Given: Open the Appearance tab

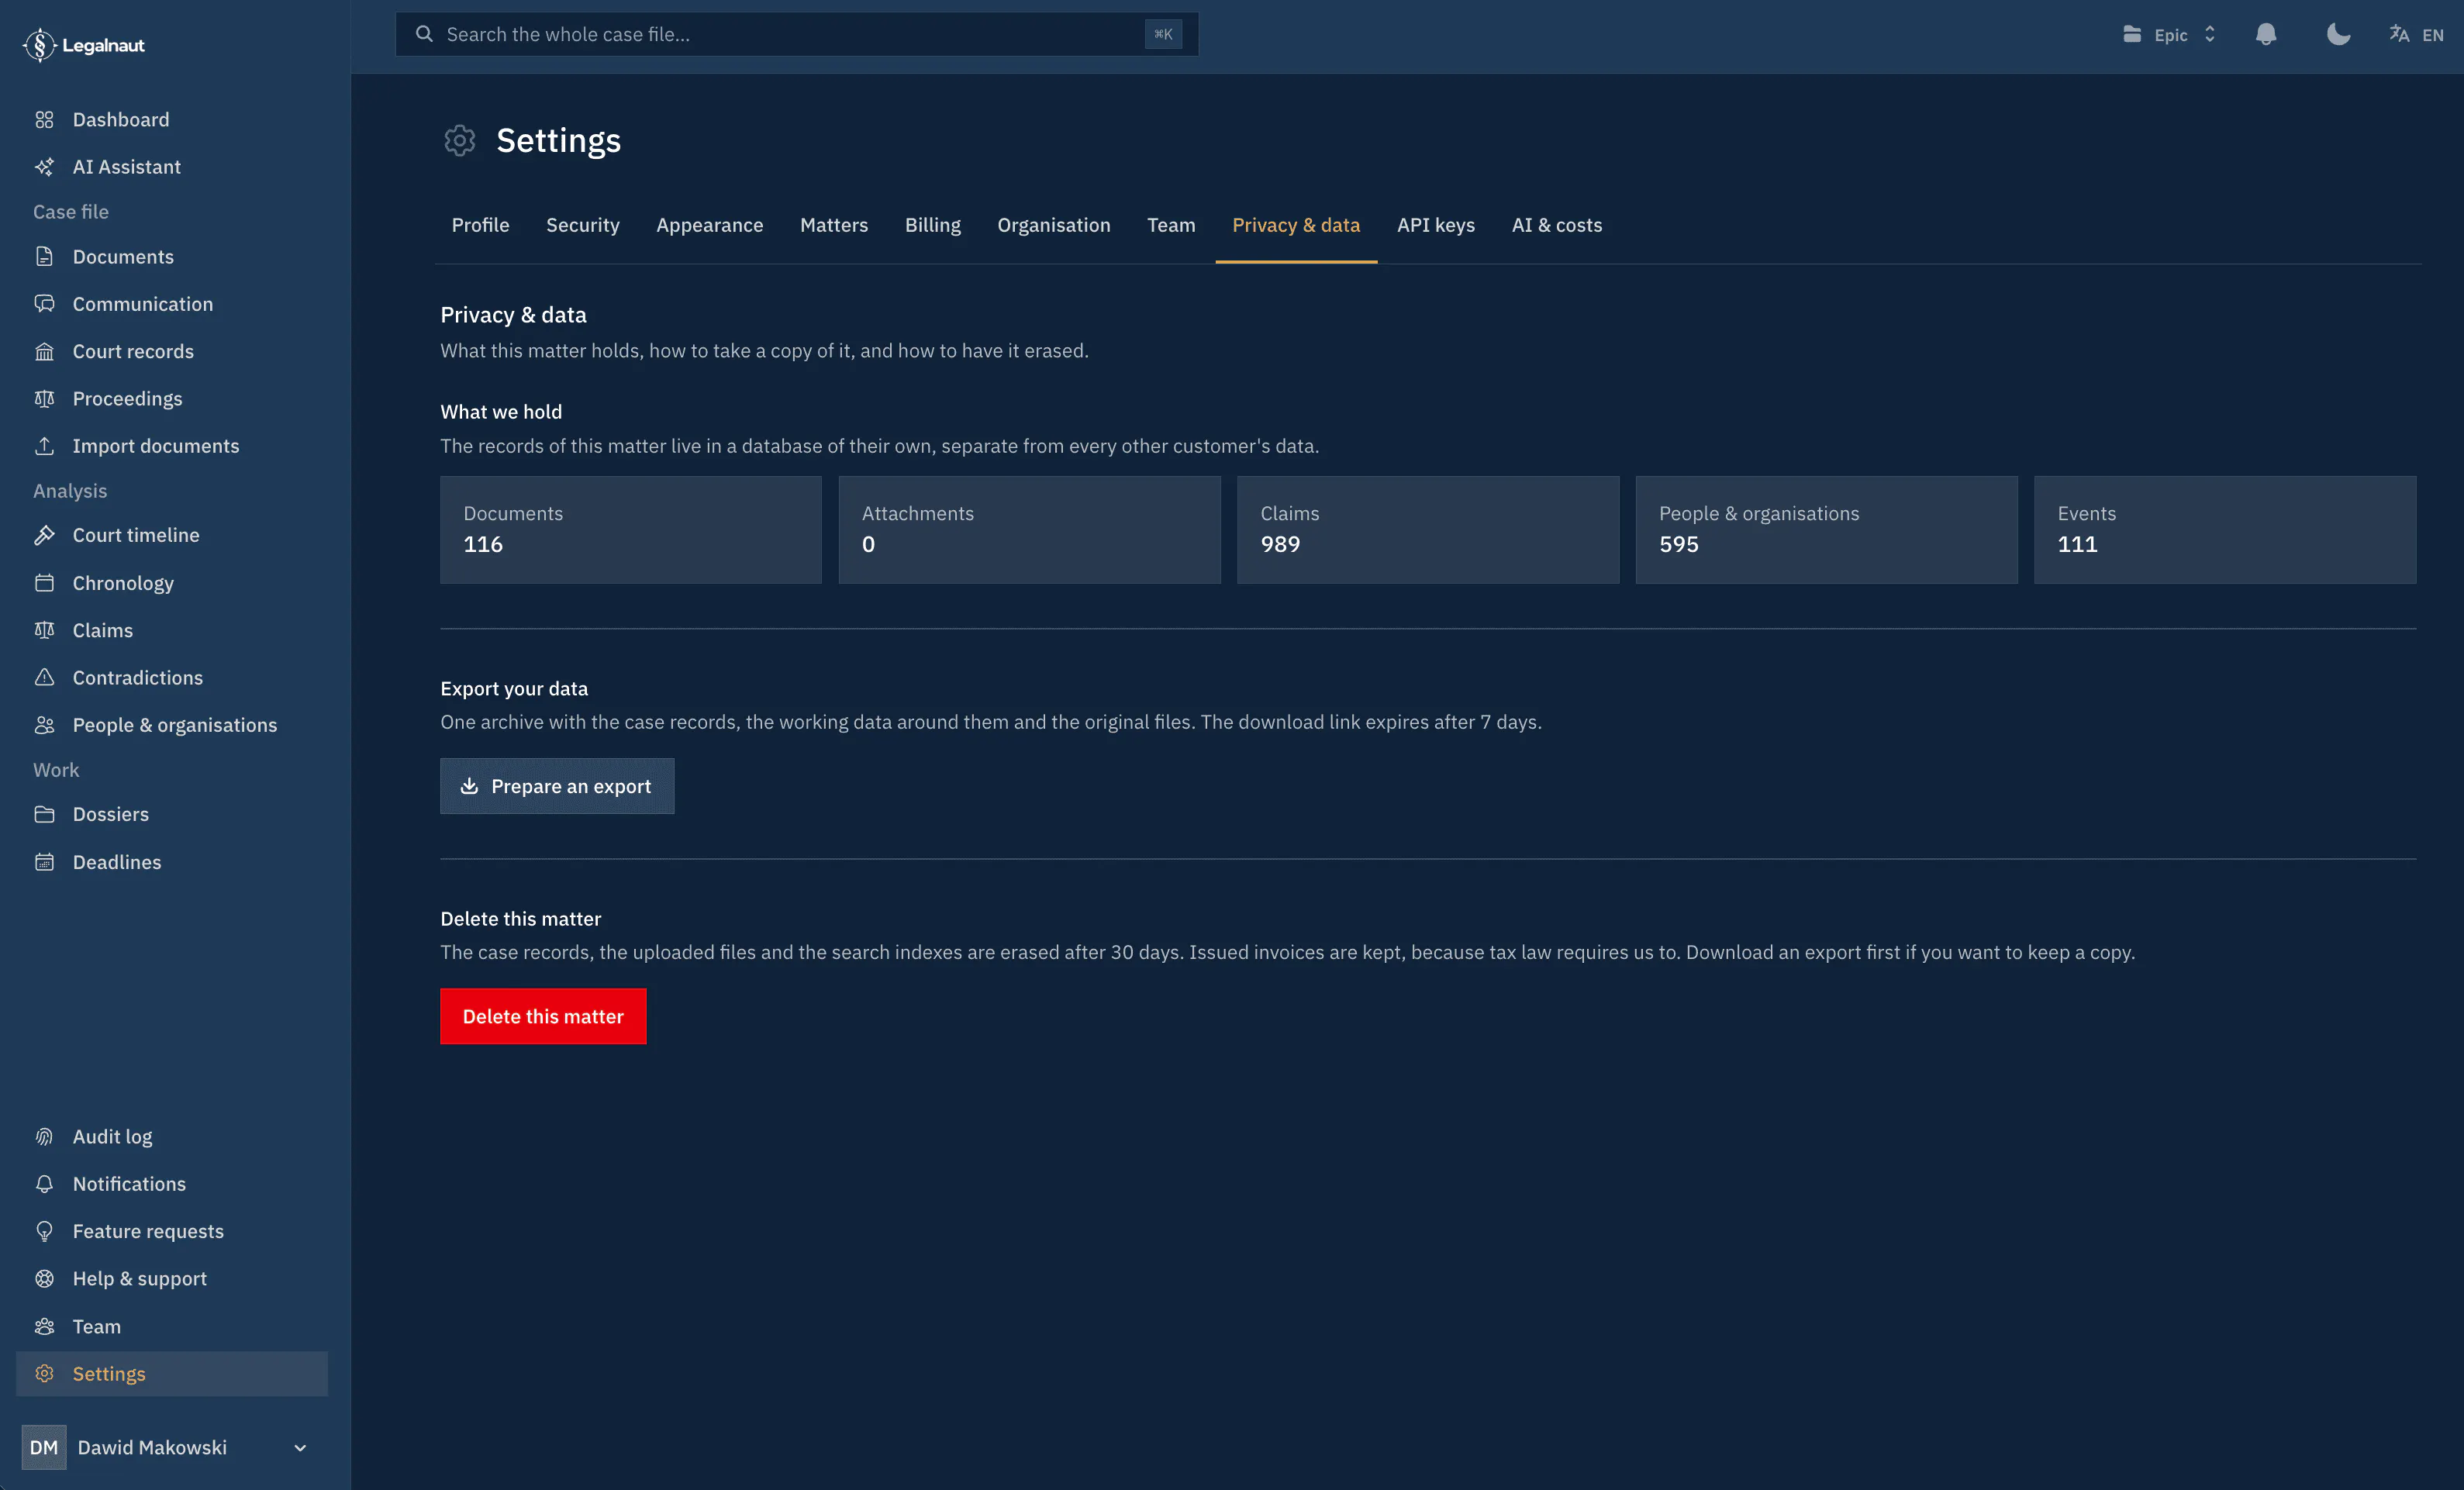Looking at the screenshot, I should coord(709,225).
